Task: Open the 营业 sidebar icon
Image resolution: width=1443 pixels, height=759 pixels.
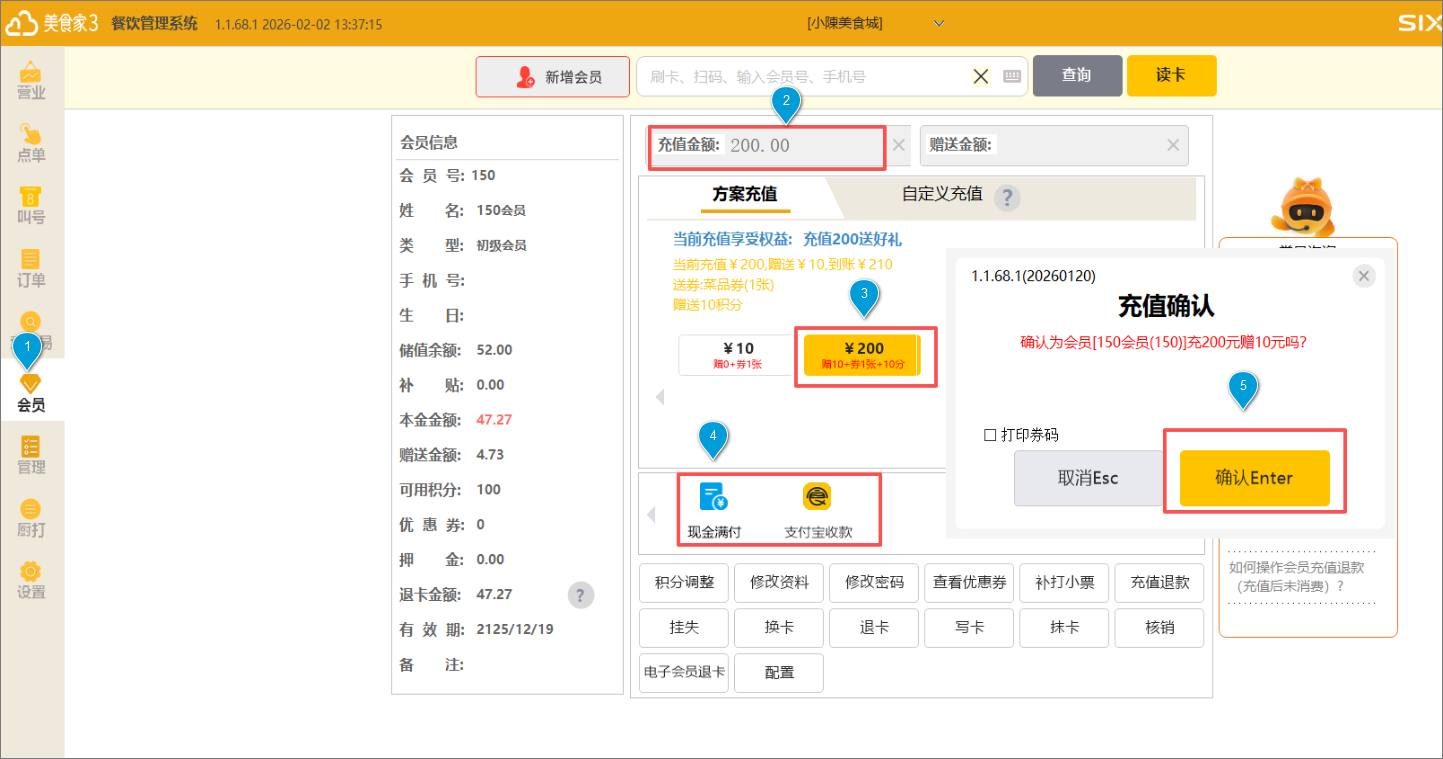Action: (31, 81)
